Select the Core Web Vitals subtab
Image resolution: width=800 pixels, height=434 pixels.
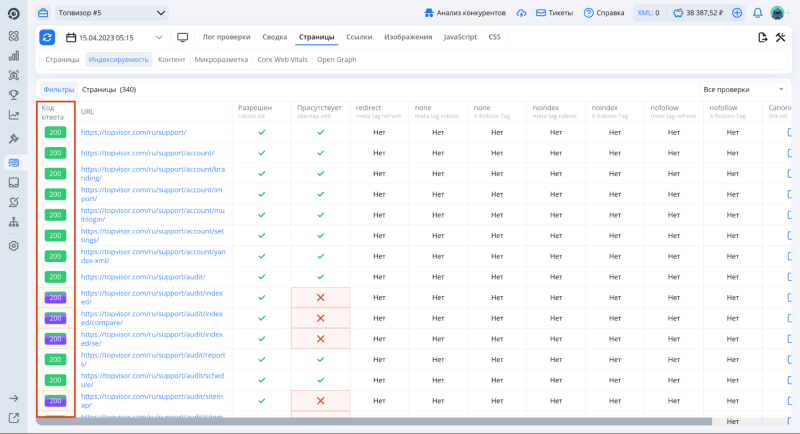283,59
